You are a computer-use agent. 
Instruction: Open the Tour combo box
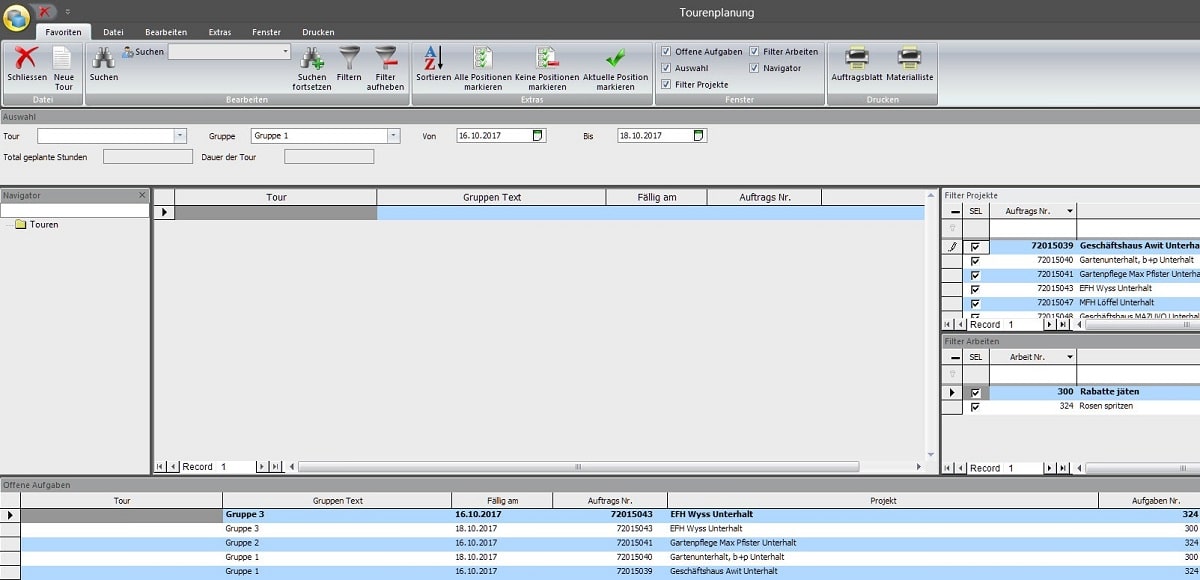(180, 136)
